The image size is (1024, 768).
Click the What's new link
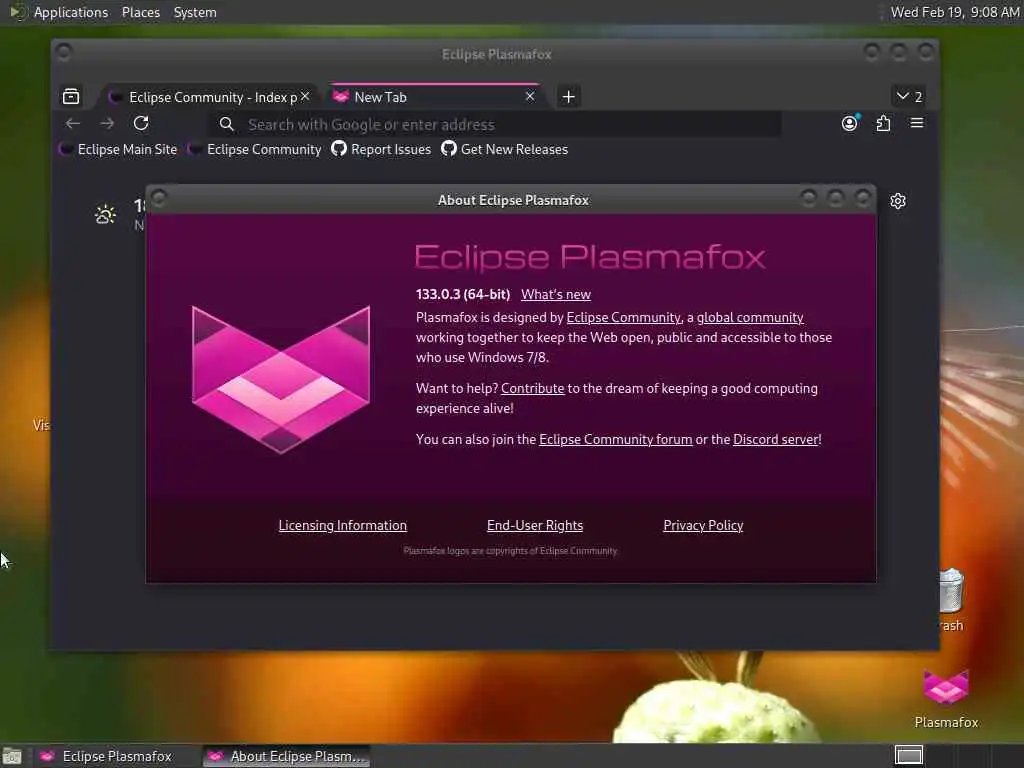coord(556,295)
